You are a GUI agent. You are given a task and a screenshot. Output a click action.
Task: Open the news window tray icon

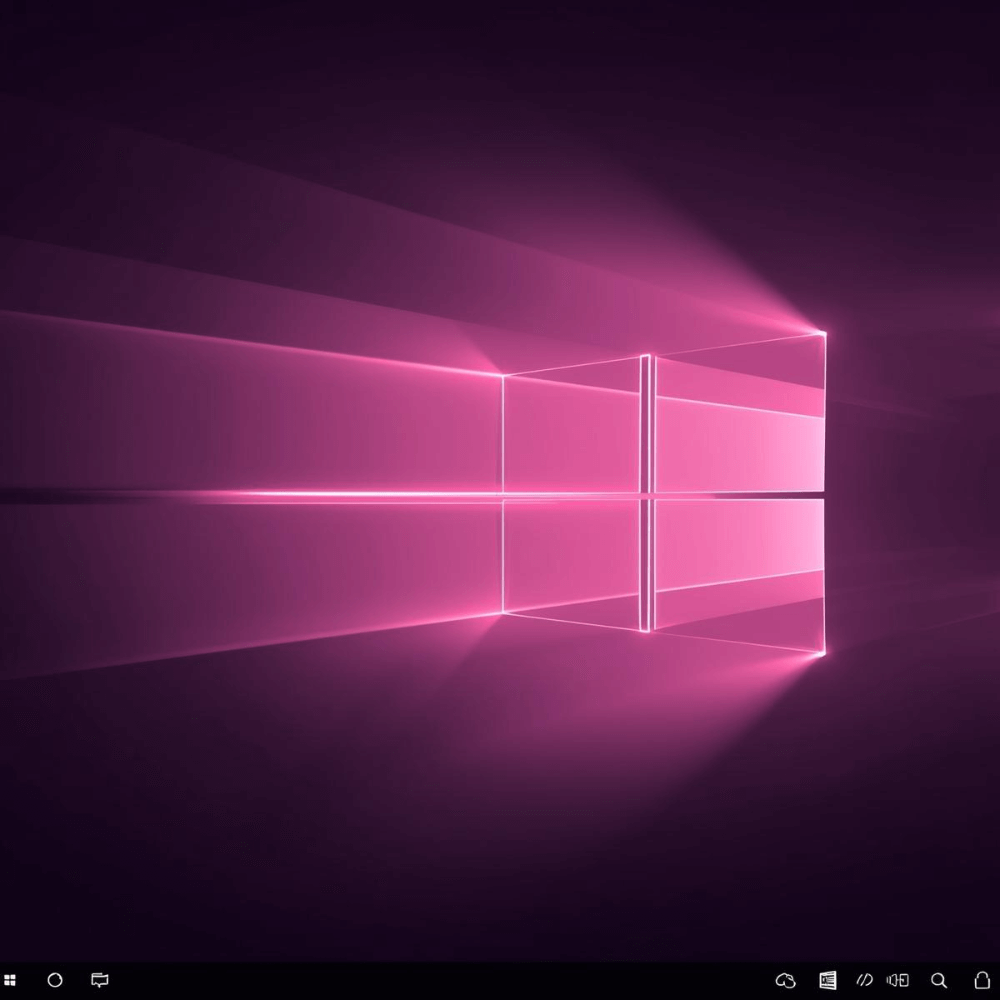click(828, 980)
